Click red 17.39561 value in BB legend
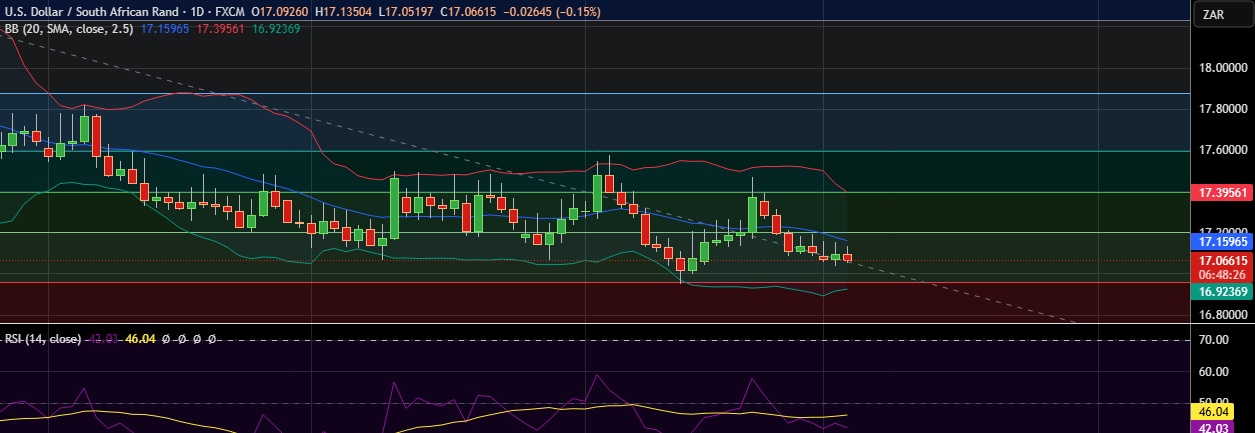This screenshot has height=433, width=1255. click(220, 29)
